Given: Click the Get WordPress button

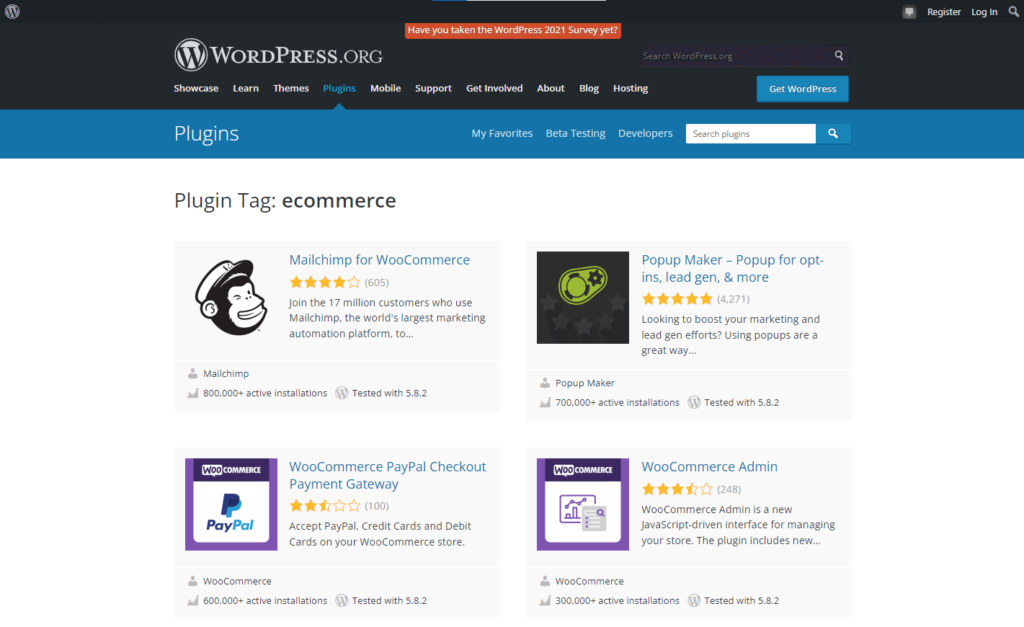Looking at the screenshot, I should (802, 88).
